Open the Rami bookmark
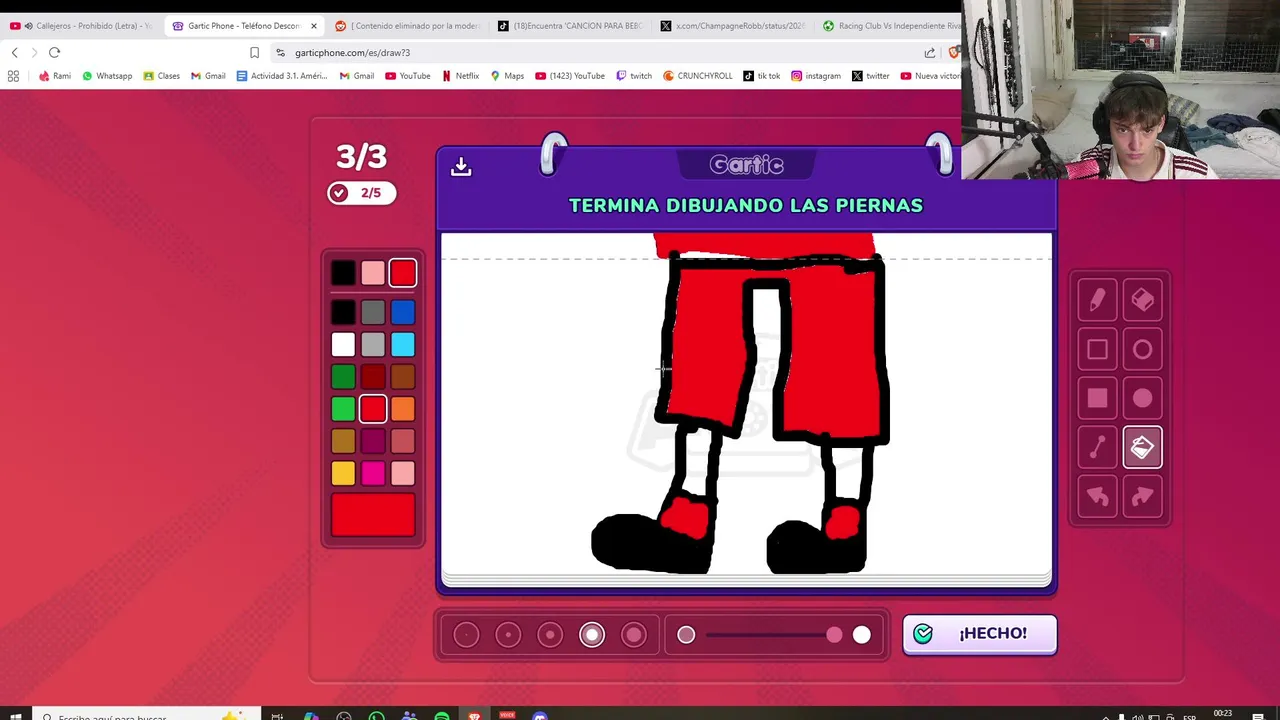This screenshot has width=1280, height=720. 54,76
